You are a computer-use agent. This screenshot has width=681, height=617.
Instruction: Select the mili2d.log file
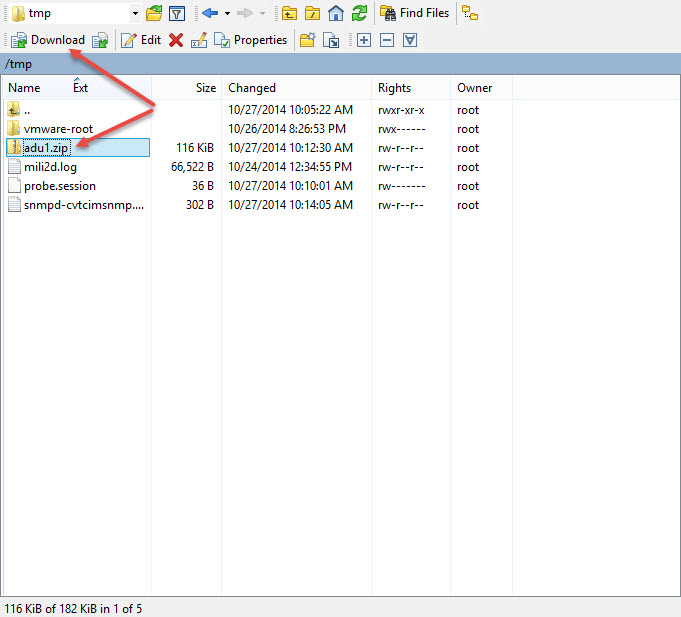[50, 167]
